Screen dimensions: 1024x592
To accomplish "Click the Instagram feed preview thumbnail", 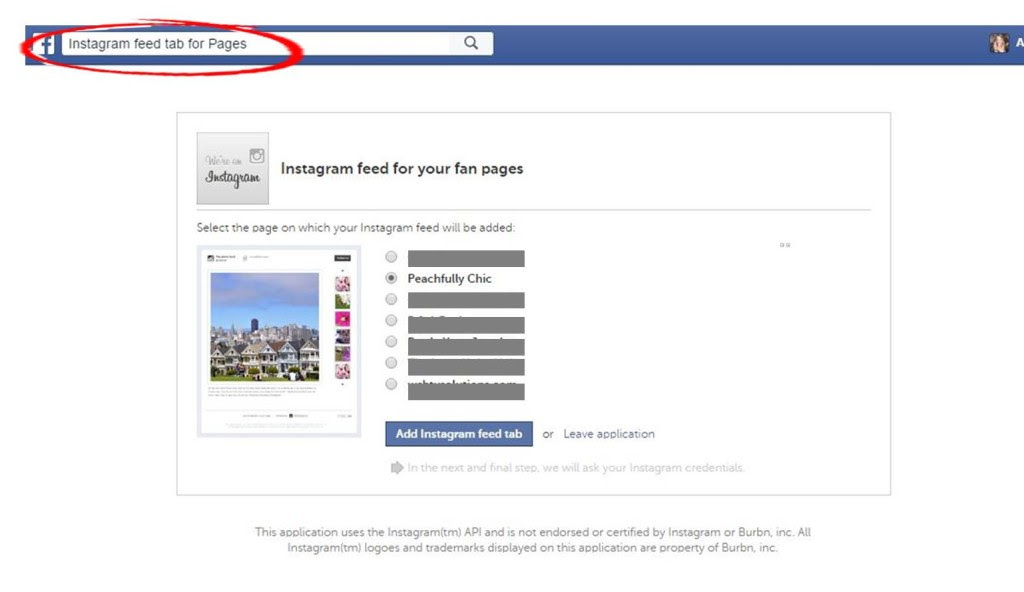I will (279, 341).
